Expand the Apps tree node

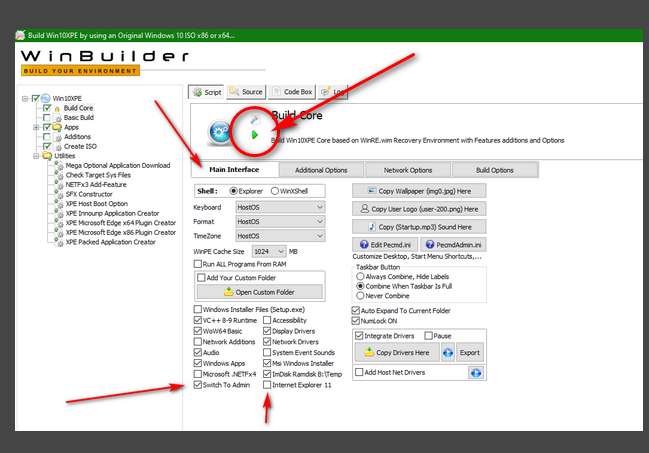(36, 127)
